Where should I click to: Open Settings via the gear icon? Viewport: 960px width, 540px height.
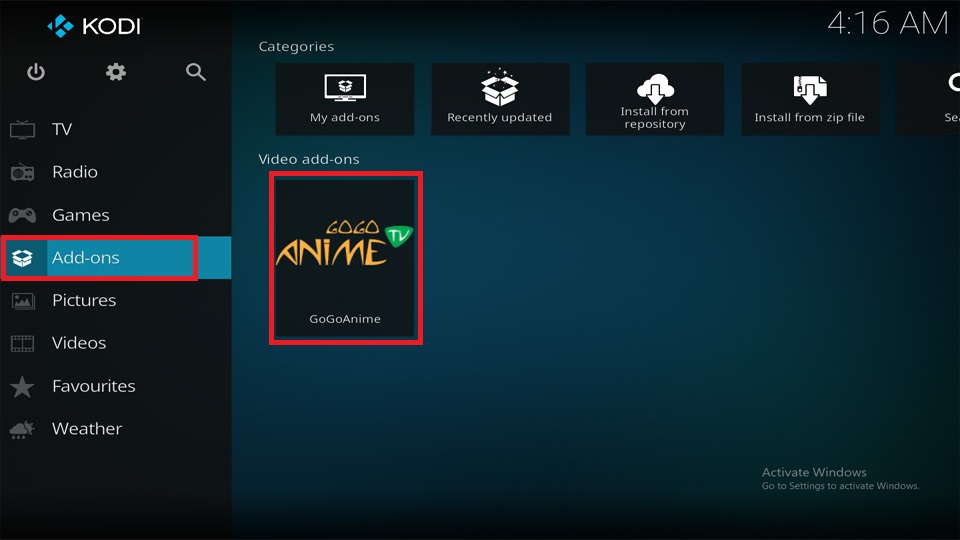(116, 72)
